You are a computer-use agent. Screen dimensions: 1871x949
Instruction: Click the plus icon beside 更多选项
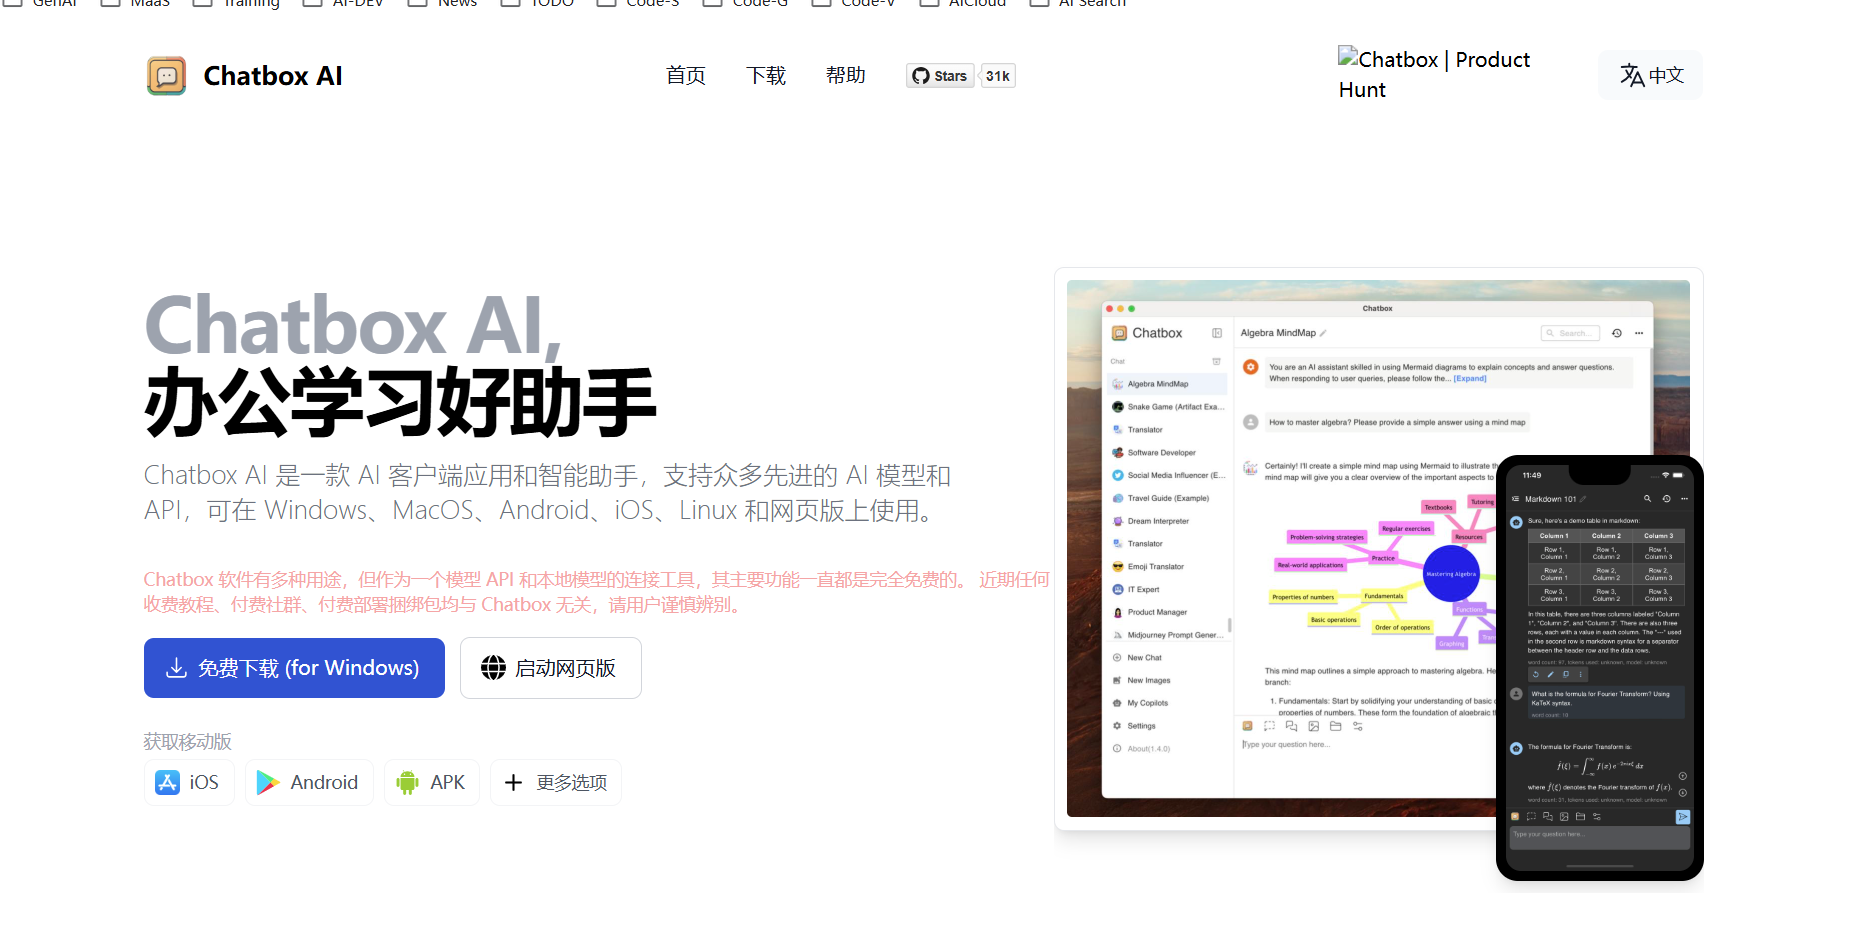(x=513, y=783)
